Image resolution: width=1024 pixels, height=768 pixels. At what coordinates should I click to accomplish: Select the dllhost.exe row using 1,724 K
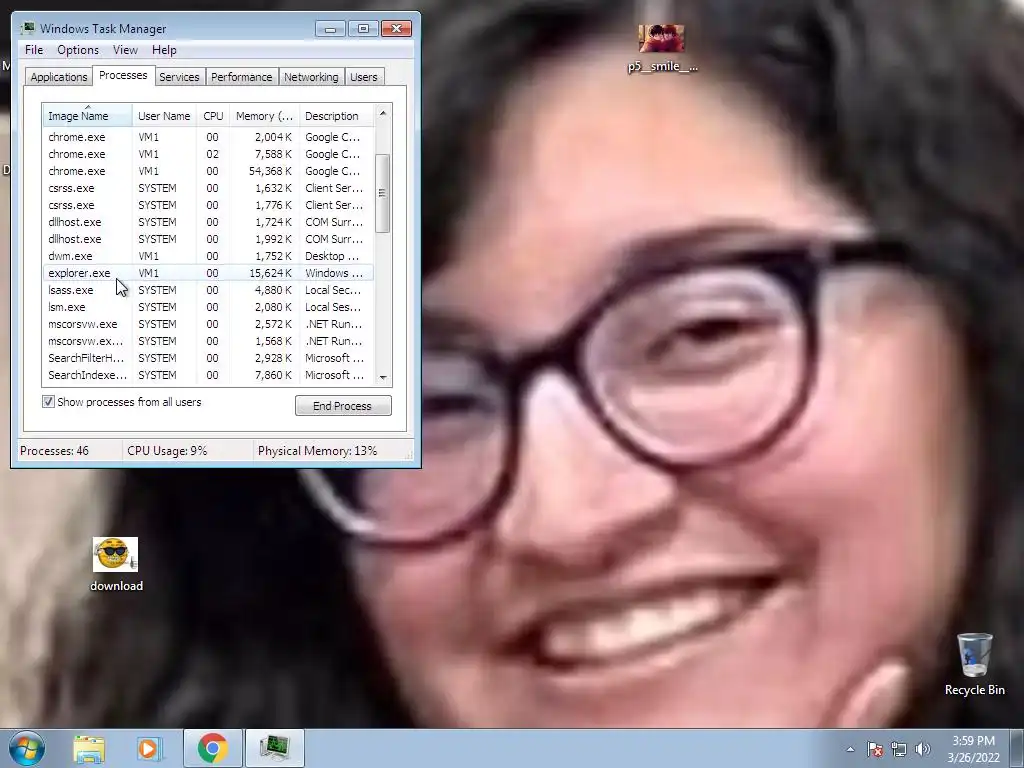tap(208, 222)
